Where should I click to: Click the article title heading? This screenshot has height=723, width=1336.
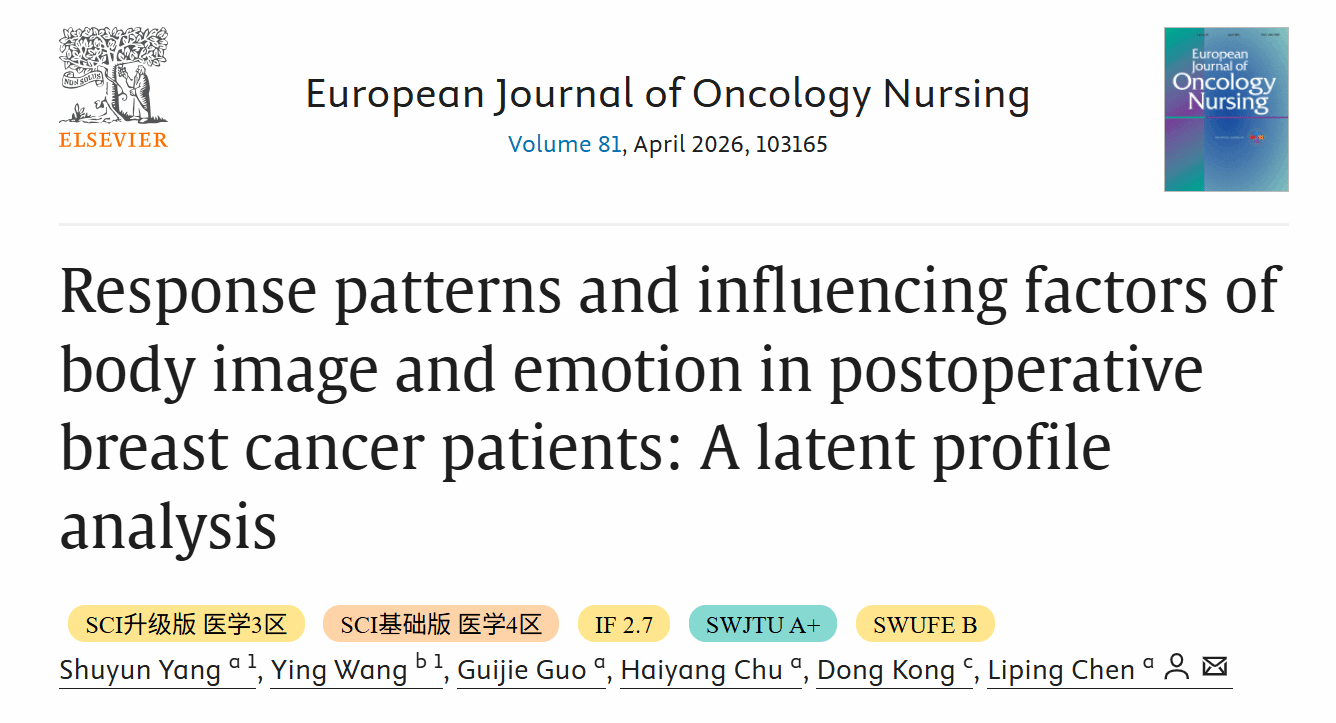click(667, 408)
